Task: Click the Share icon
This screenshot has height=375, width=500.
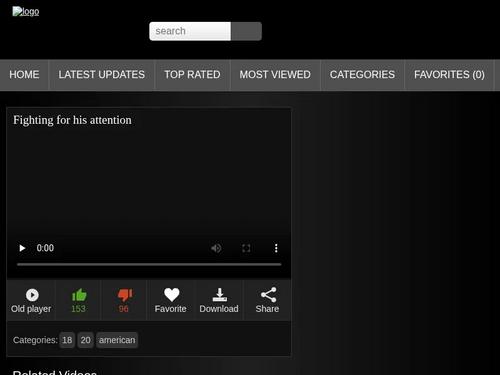Action: tap(269, 295)
